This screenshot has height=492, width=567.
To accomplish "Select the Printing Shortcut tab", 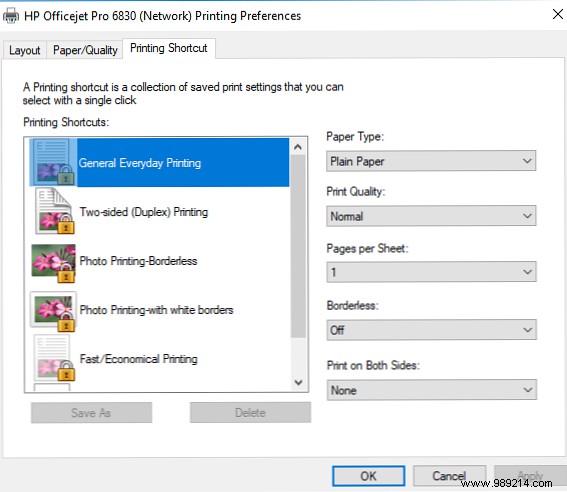I will pos(169,48).
